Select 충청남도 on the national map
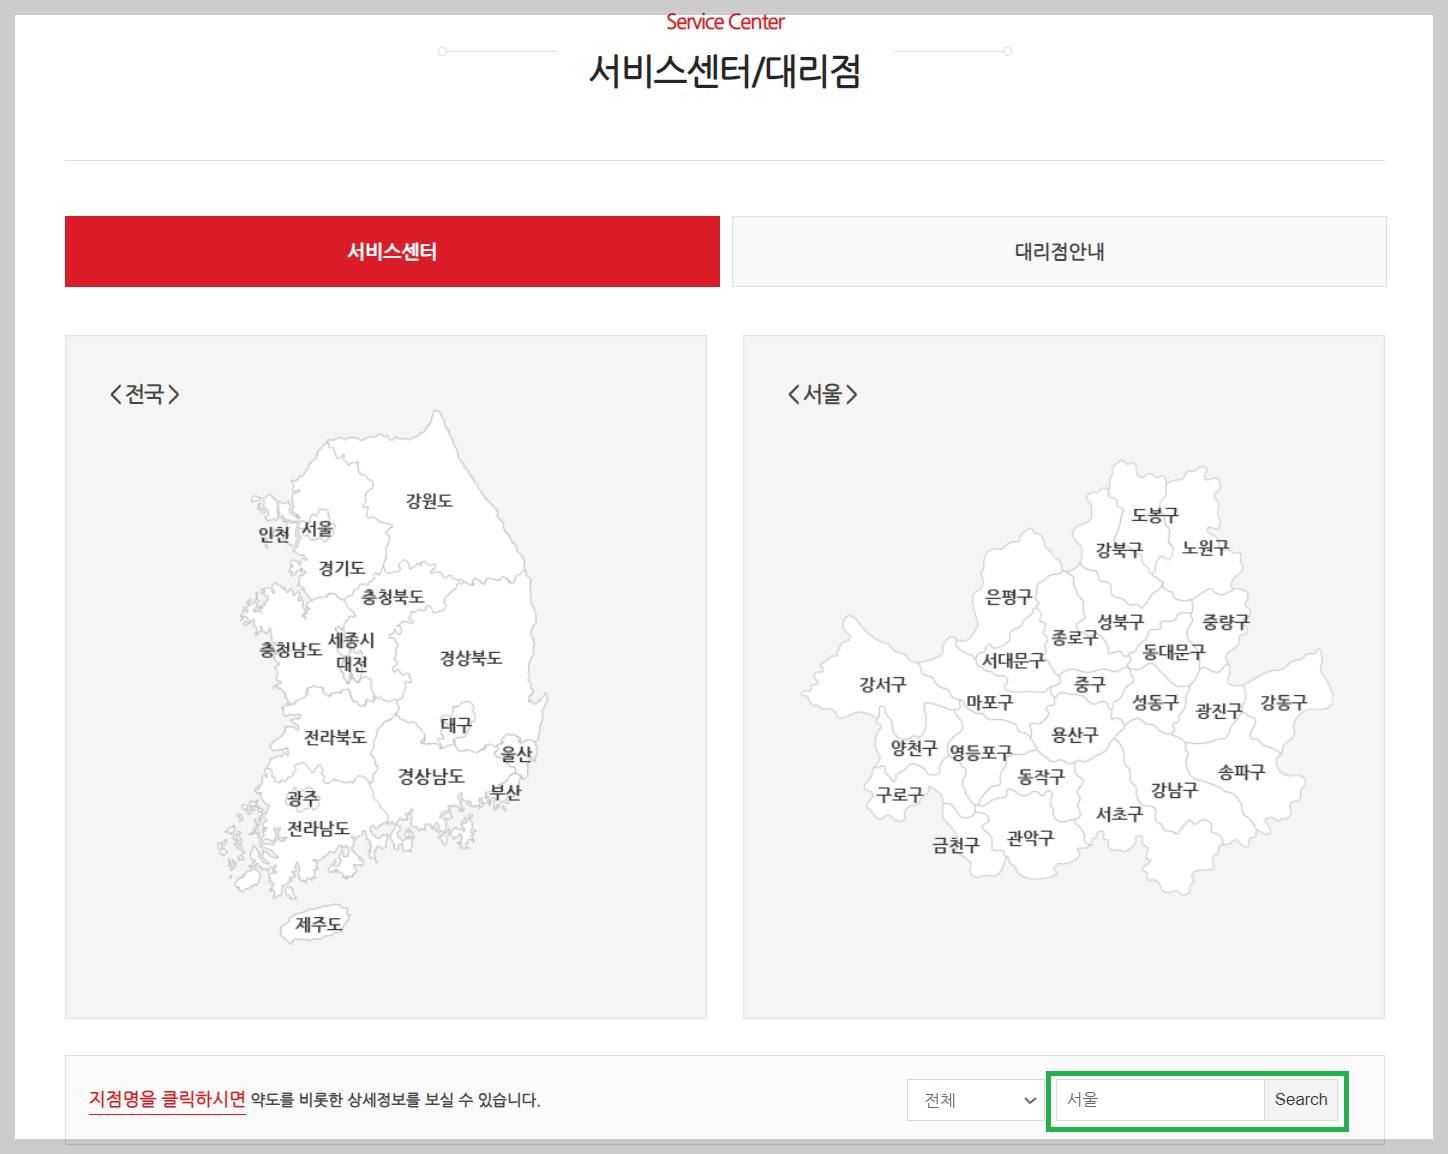The image size is (1448, 1154). pos(291,650)
